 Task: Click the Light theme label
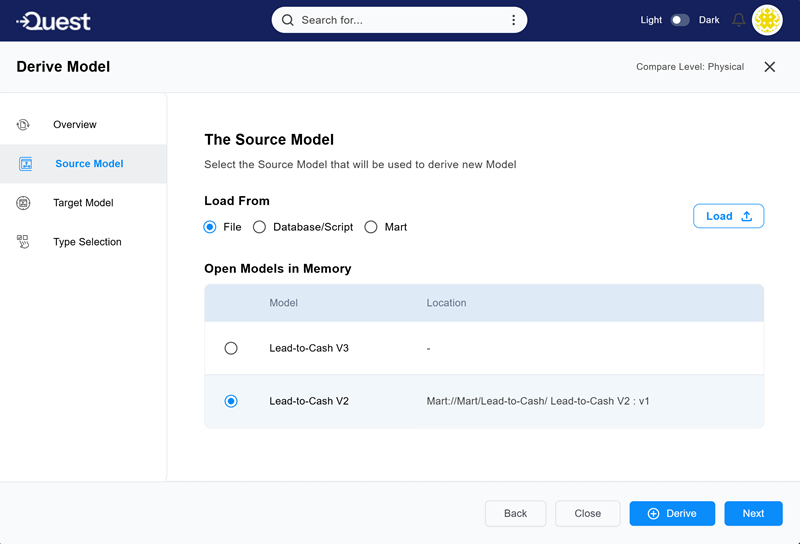pos(651,20)
